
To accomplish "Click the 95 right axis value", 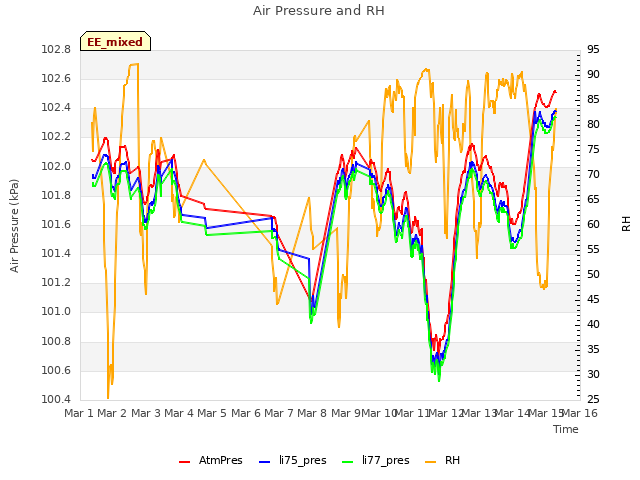I will coord(593,50).
